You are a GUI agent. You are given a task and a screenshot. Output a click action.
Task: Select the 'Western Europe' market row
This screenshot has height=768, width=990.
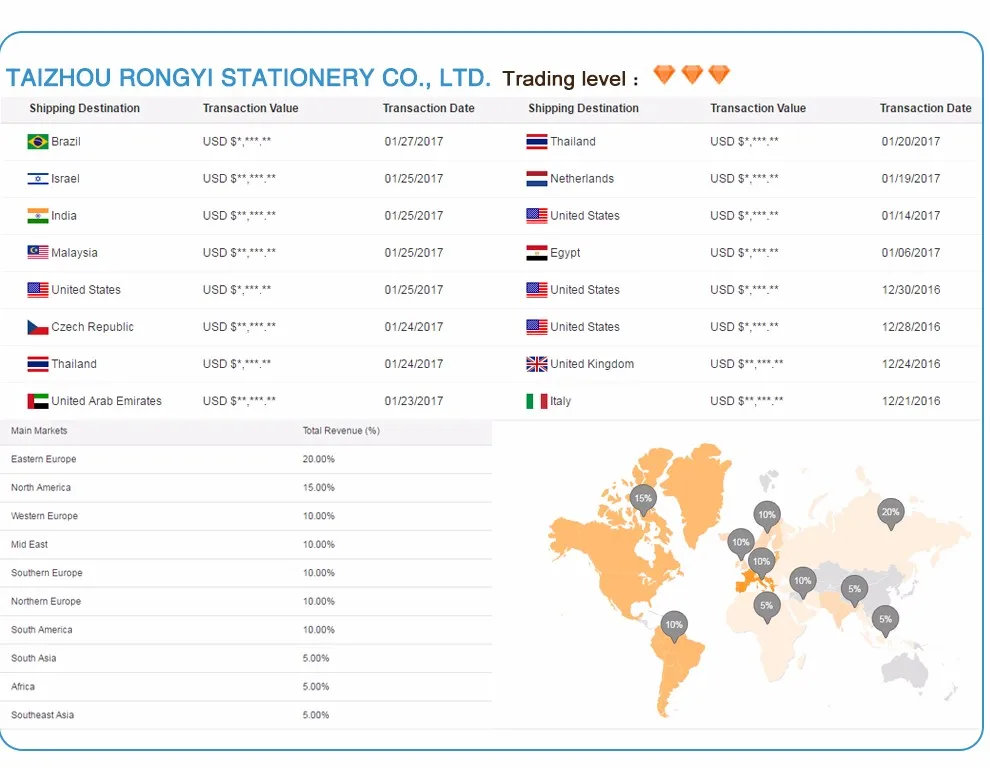pos(246,516)
